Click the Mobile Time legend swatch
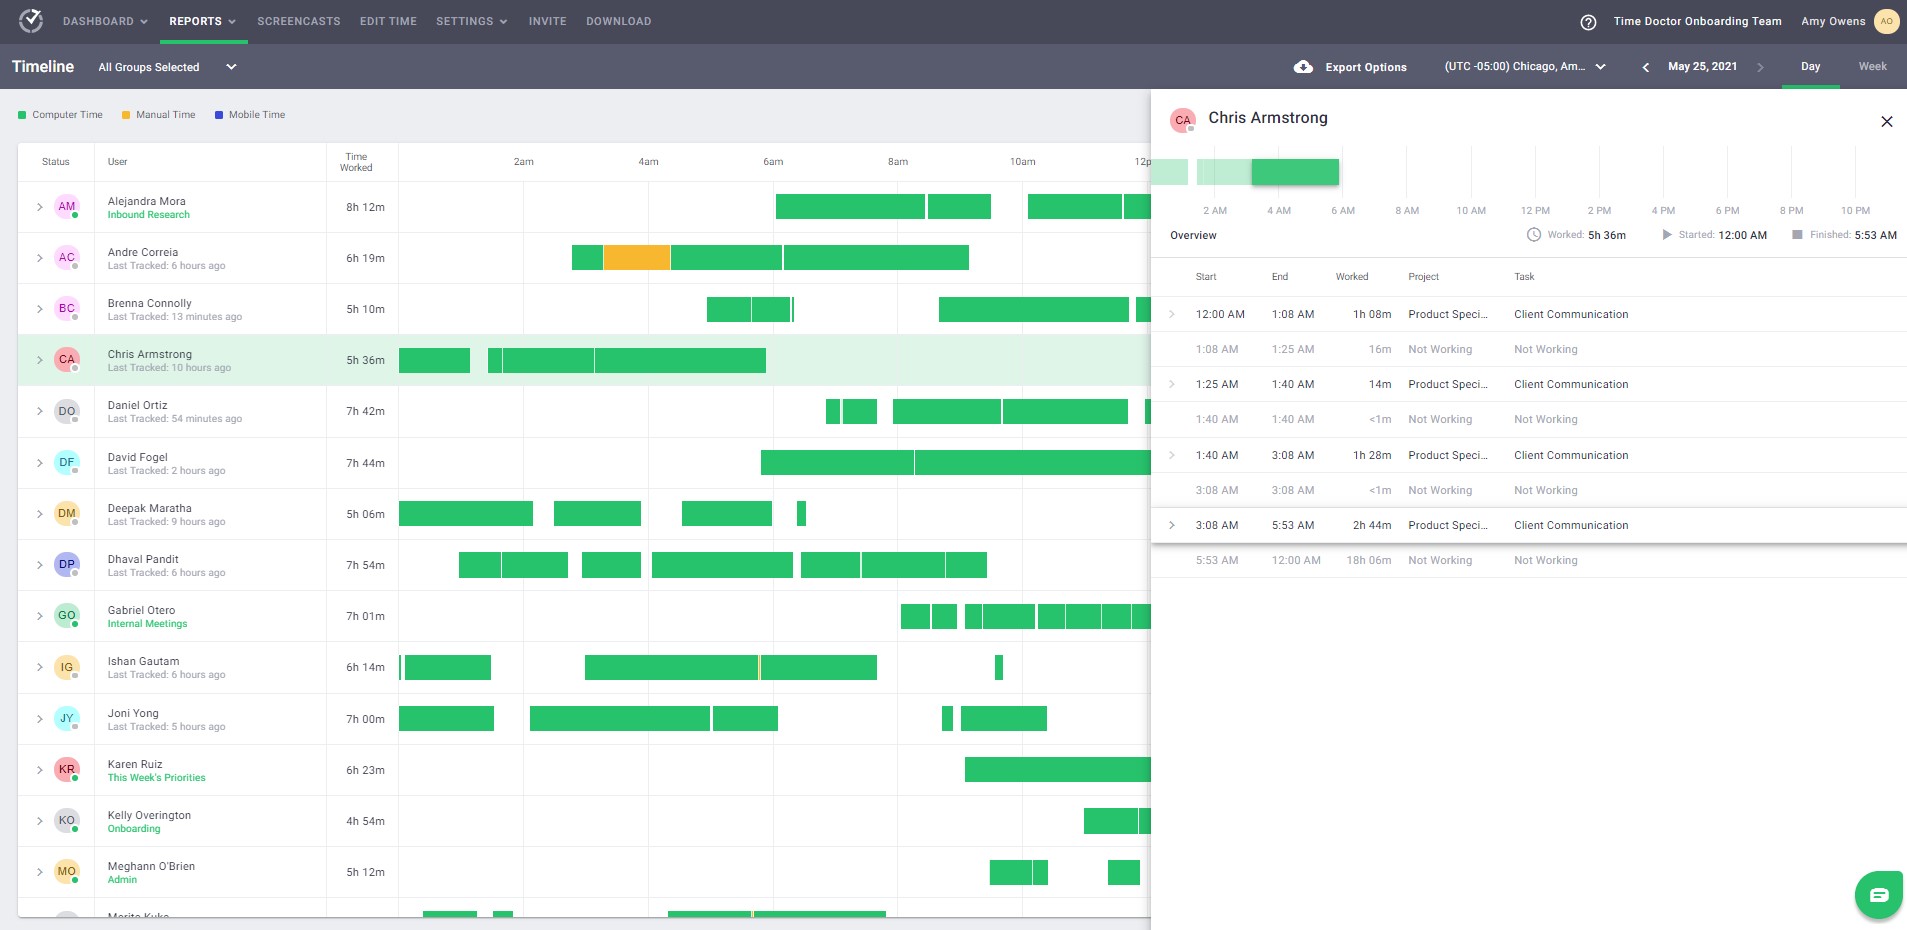1907x930 pixels. click(x=219, y=115)
